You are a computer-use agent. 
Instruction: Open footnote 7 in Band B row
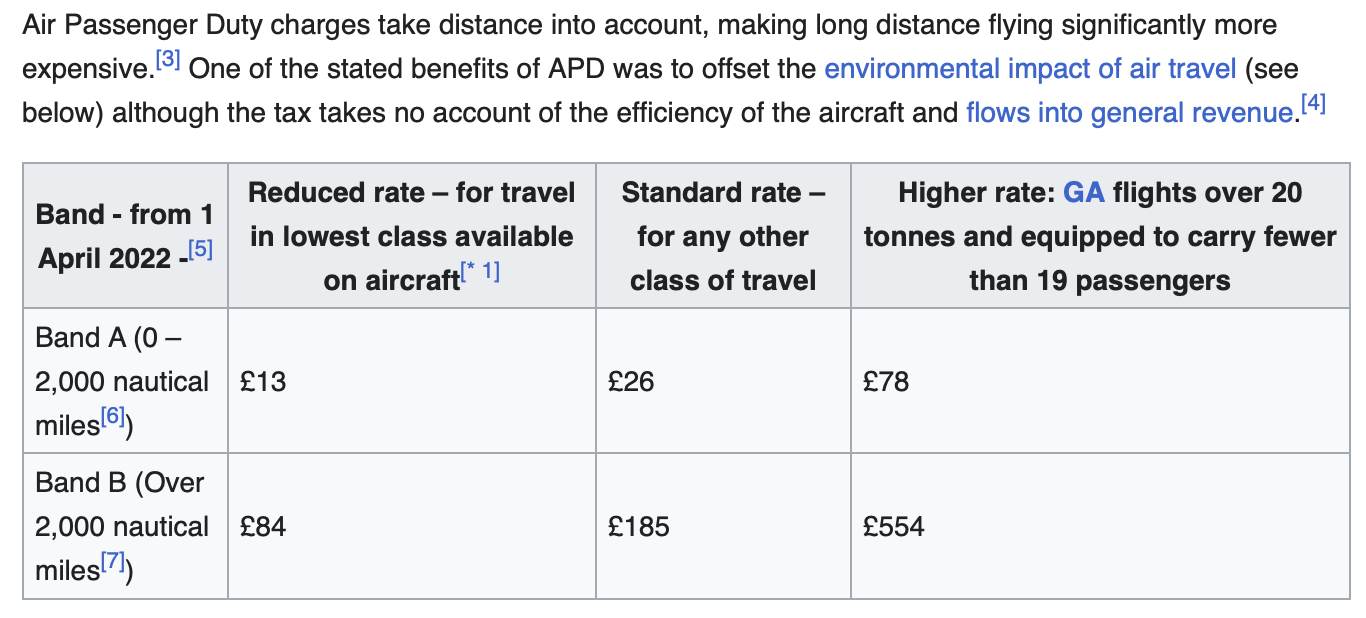tap(113, 561)
